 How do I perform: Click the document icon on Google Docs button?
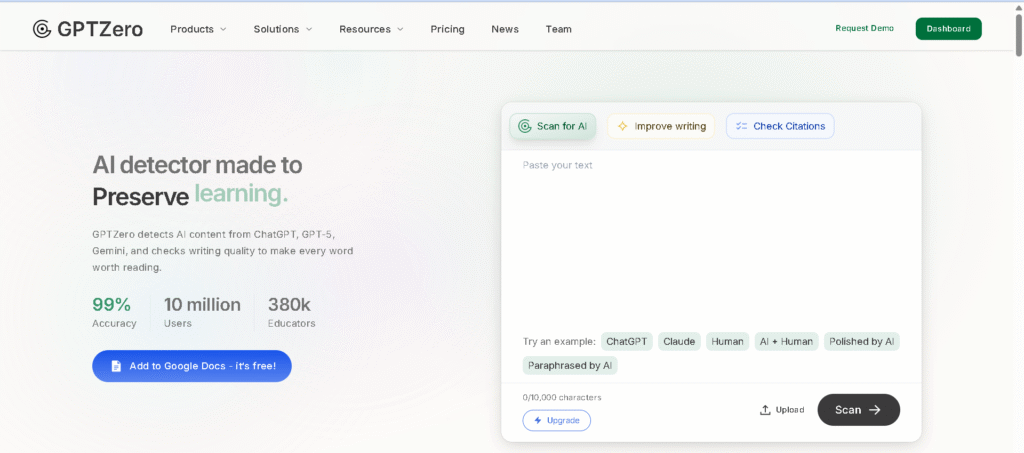click(116, 366)
